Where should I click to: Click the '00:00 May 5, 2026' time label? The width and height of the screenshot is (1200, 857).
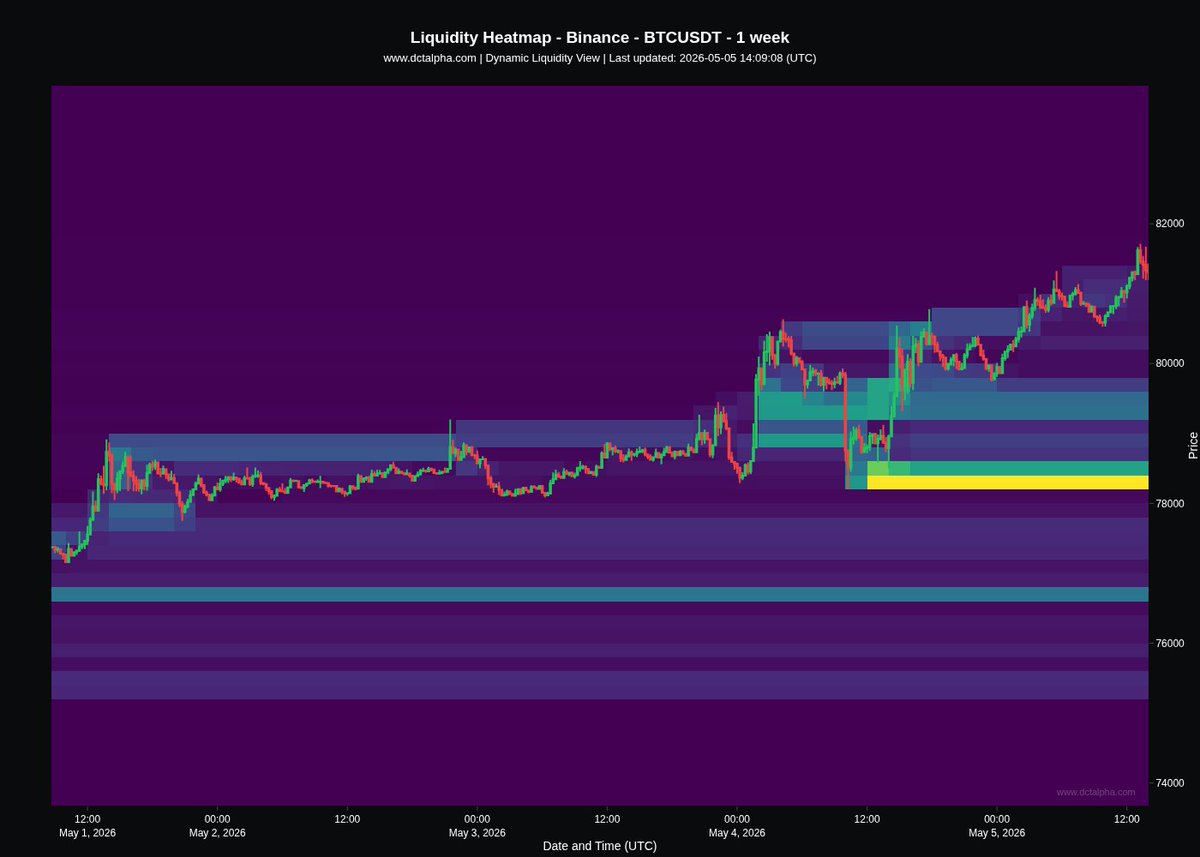click(997, 826)
